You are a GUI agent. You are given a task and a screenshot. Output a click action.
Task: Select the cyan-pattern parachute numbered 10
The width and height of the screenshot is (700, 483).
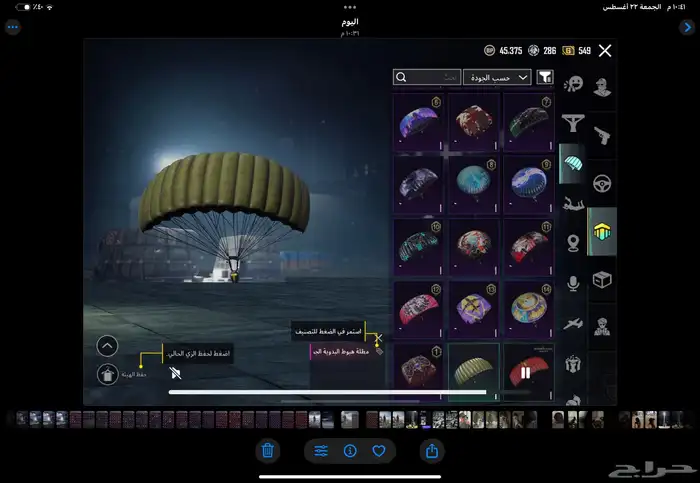click(418, 246)
